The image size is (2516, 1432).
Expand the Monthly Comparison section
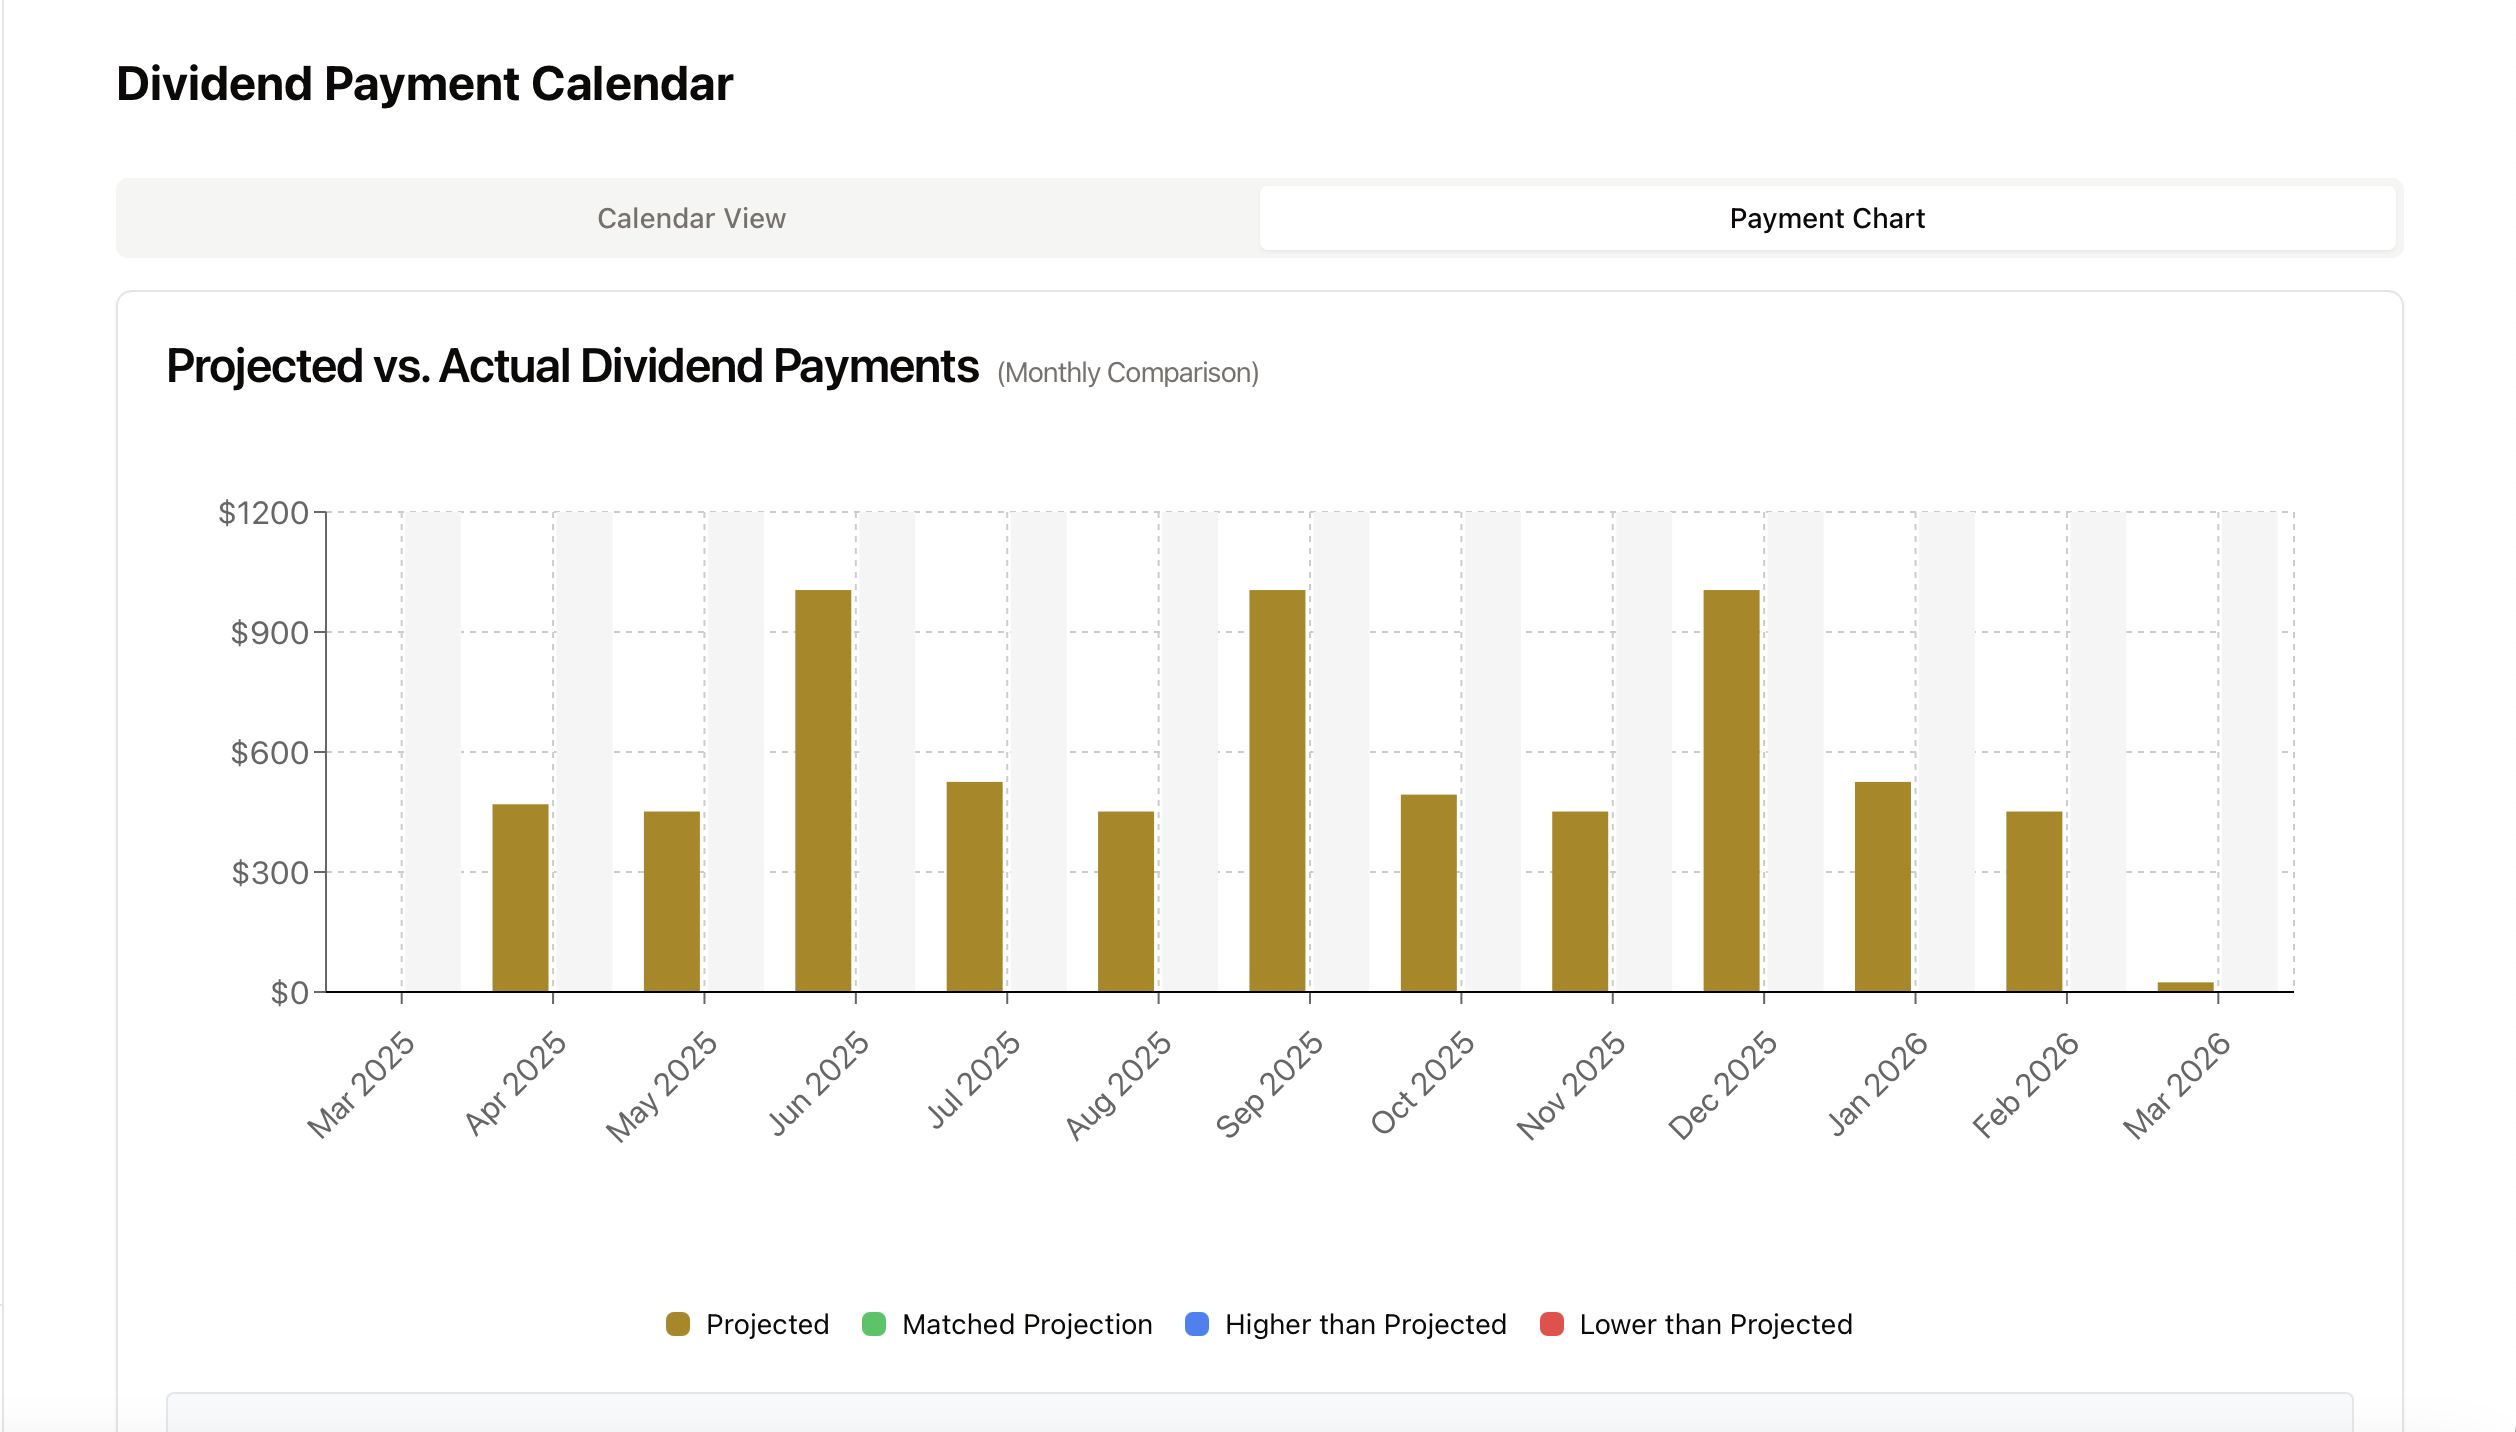[x=1126, y=372]
